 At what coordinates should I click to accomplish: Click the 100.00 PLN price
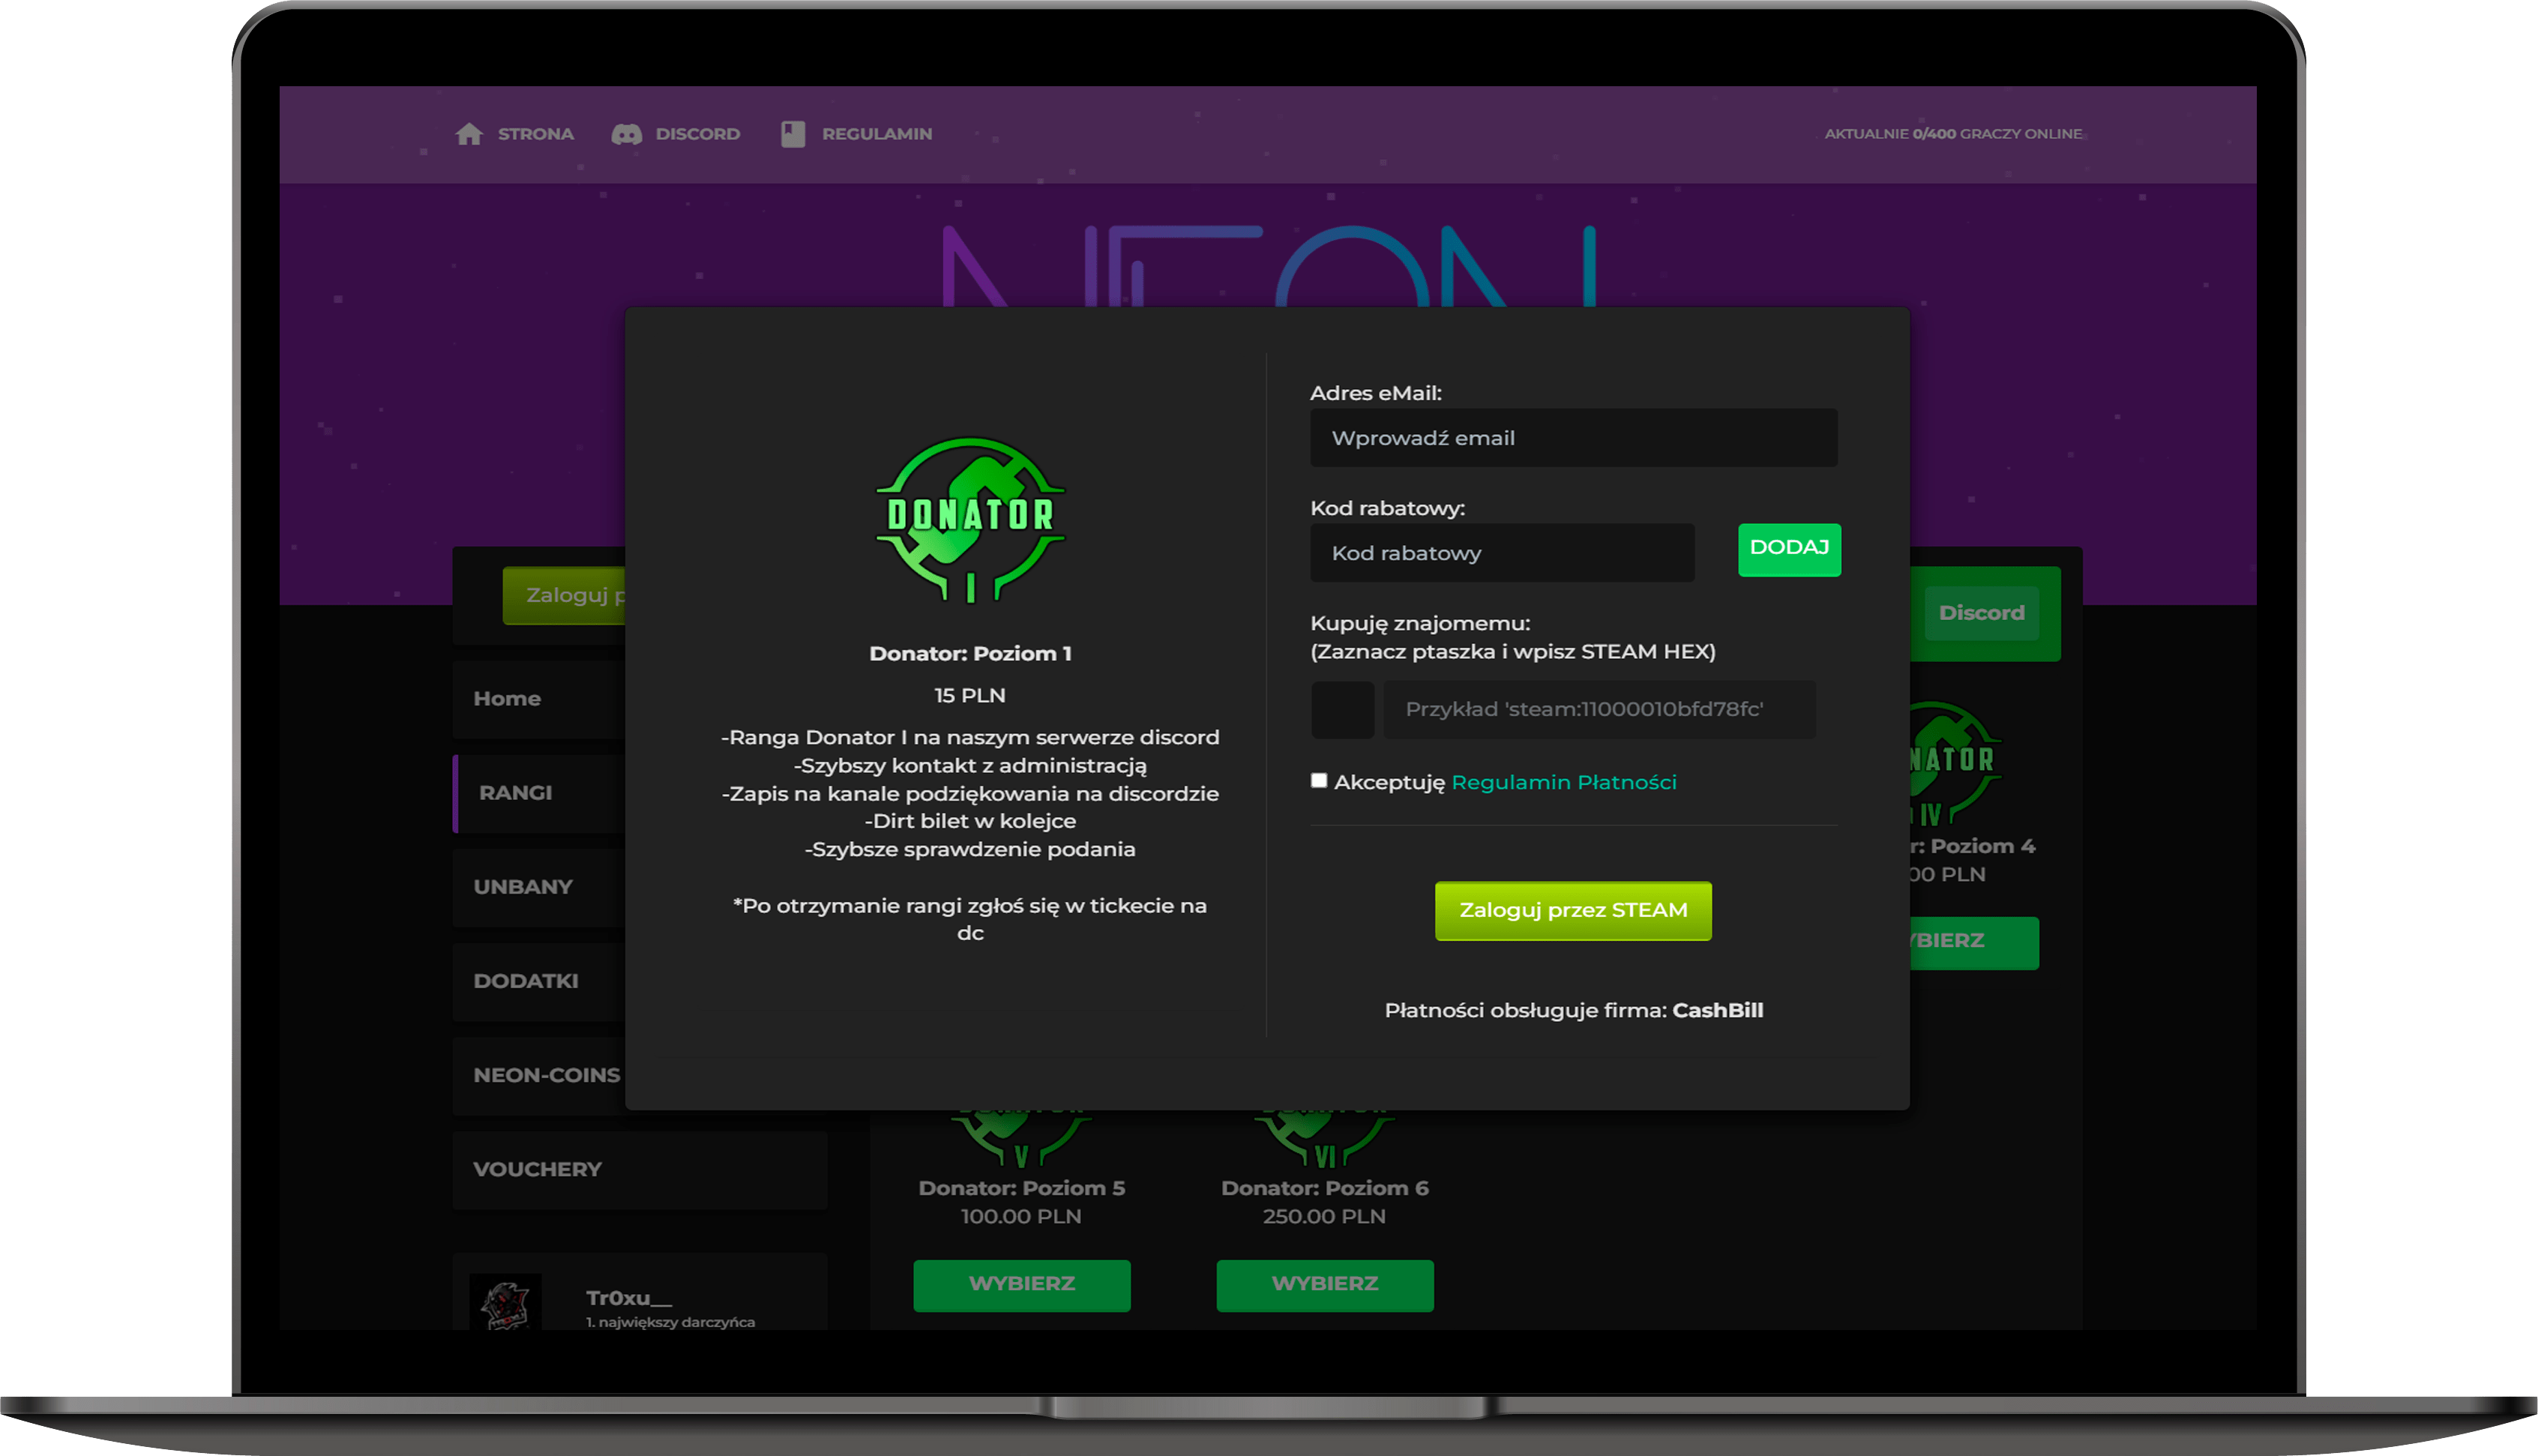[x=1021, y=1216]
